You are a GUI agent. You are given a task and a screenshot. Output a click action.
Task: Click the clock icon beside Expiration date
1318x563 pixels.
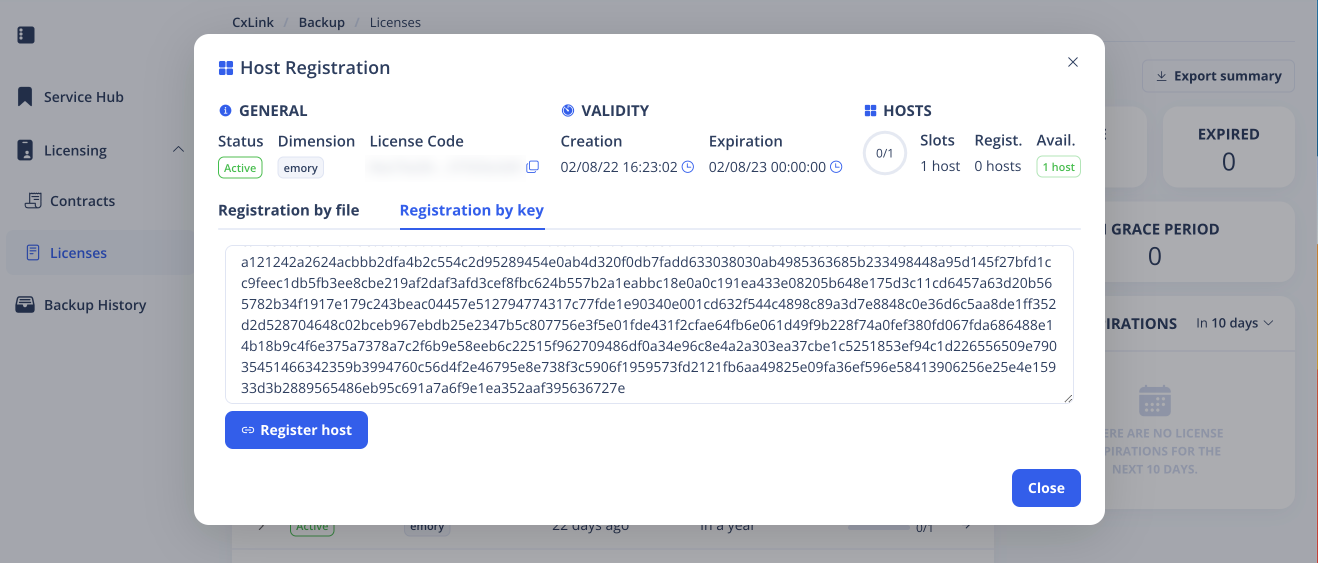point(836,167)
